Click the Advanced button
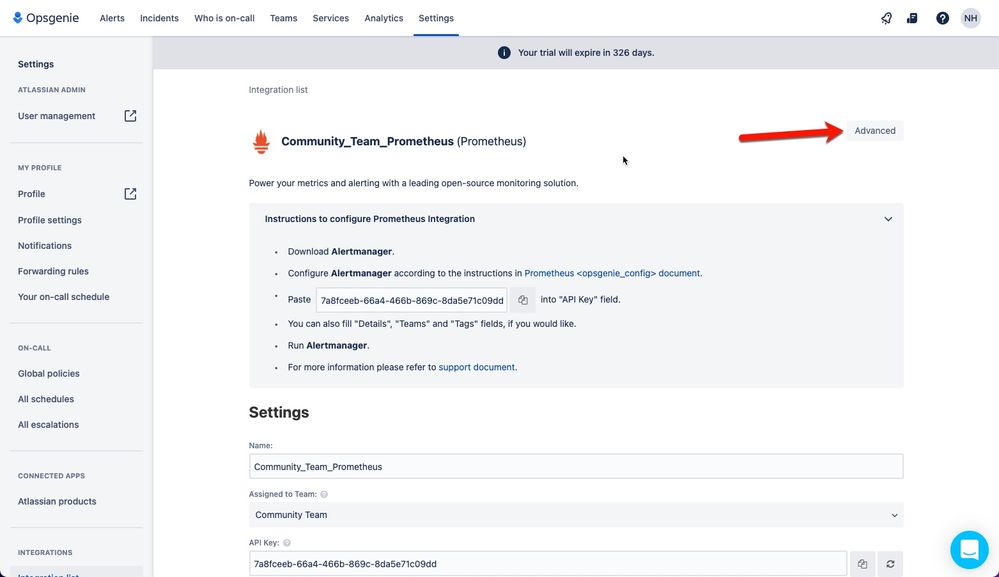999x577 pixels. point(875,131)
